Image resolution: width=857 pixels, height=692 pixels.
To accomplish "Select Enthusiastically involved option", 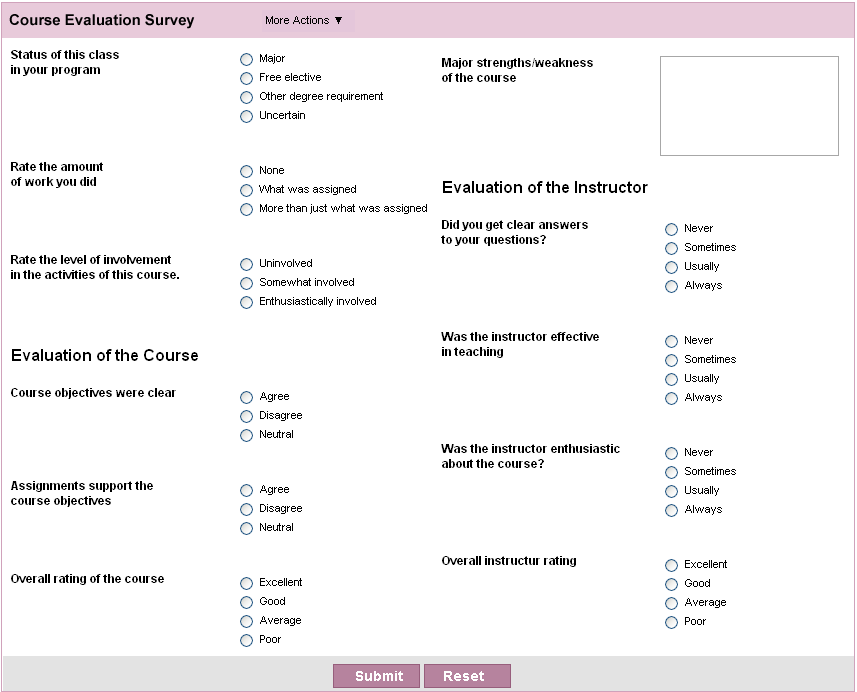I will (247, 303).
